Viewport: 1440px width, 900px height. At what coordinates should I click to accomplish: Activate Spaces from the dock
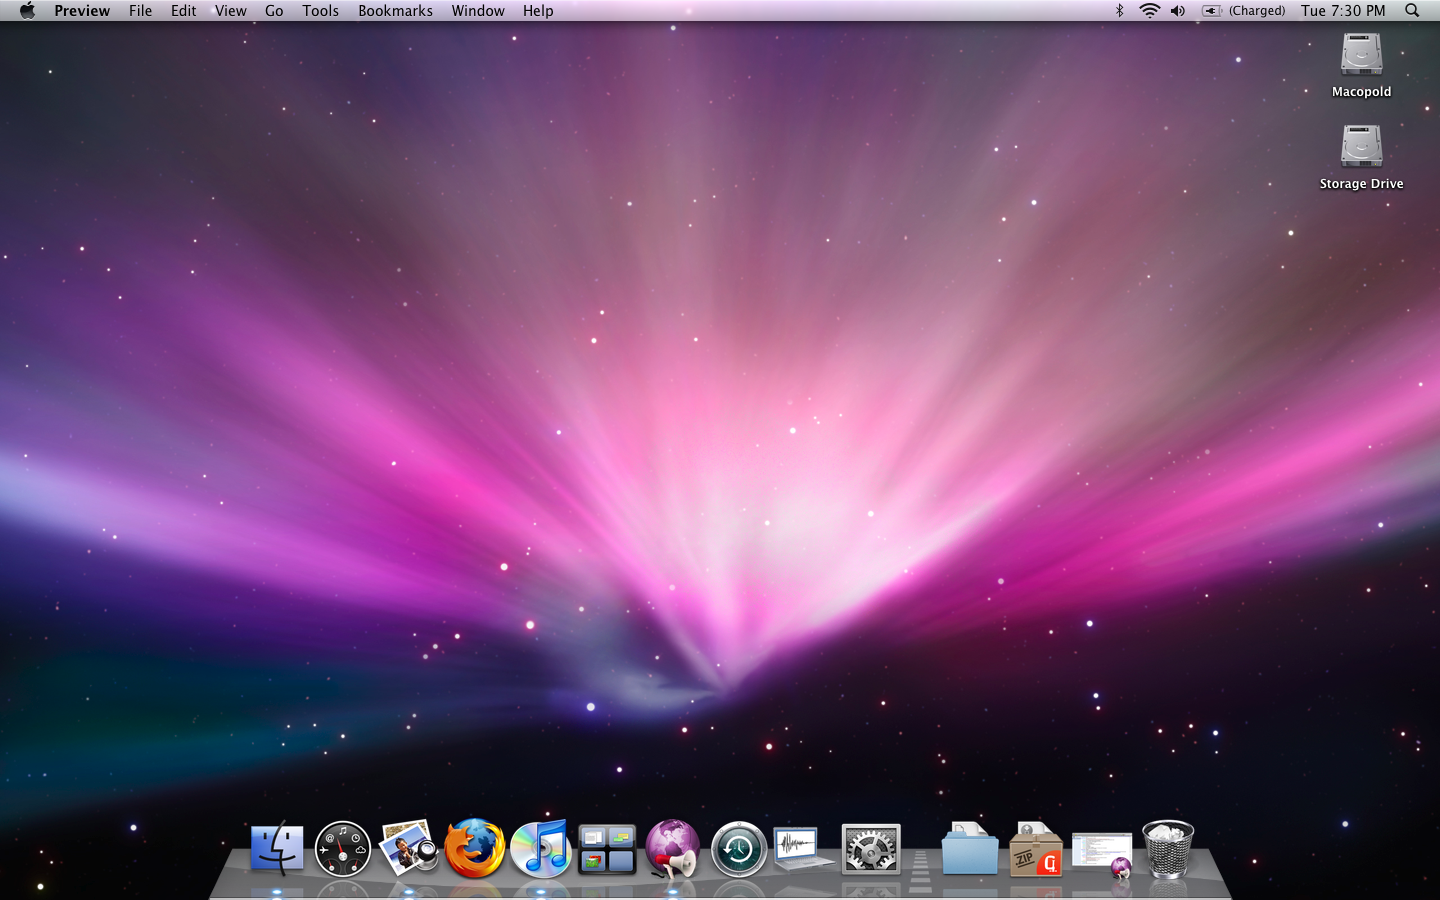pyautogui.click(x=607, y=849)
